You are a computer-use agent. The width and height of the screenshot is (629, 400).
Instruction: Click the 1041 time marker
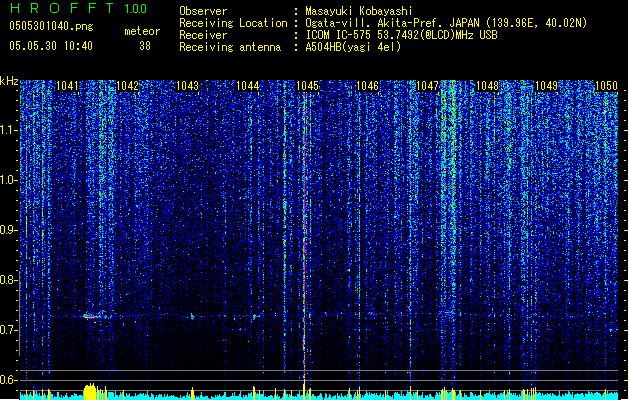[67, 86]
